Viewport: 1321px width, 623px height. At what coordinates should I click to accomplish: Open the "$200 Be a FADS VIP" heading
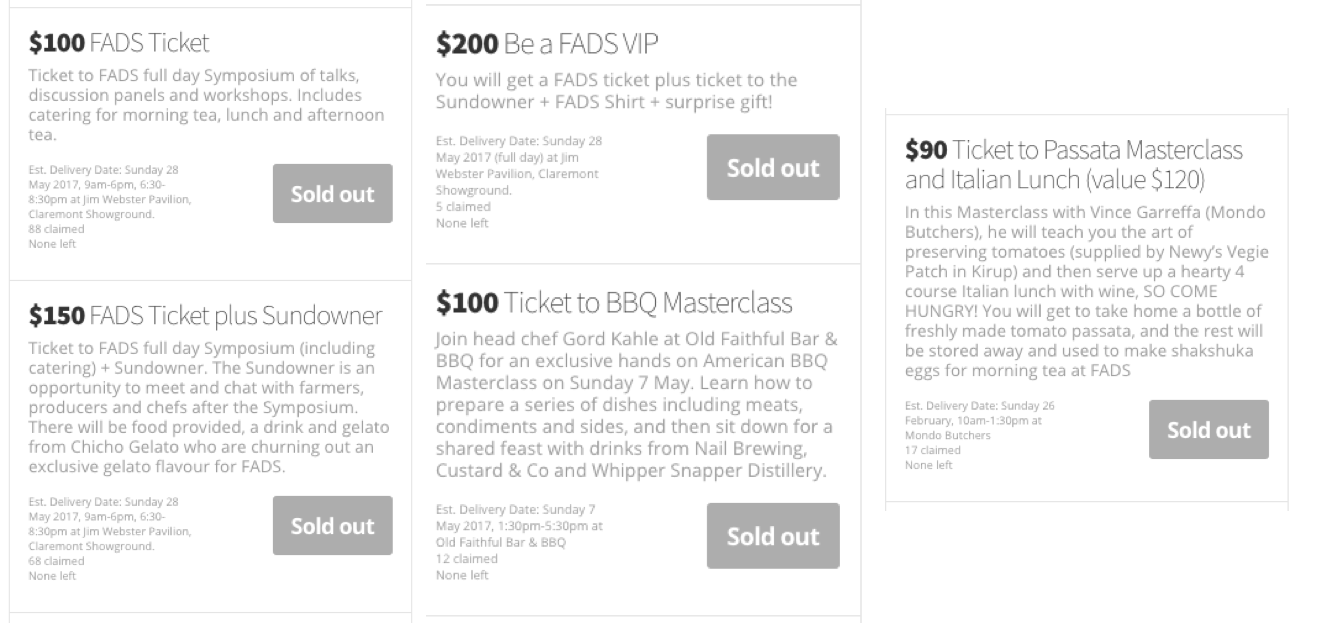pos(547,44)
